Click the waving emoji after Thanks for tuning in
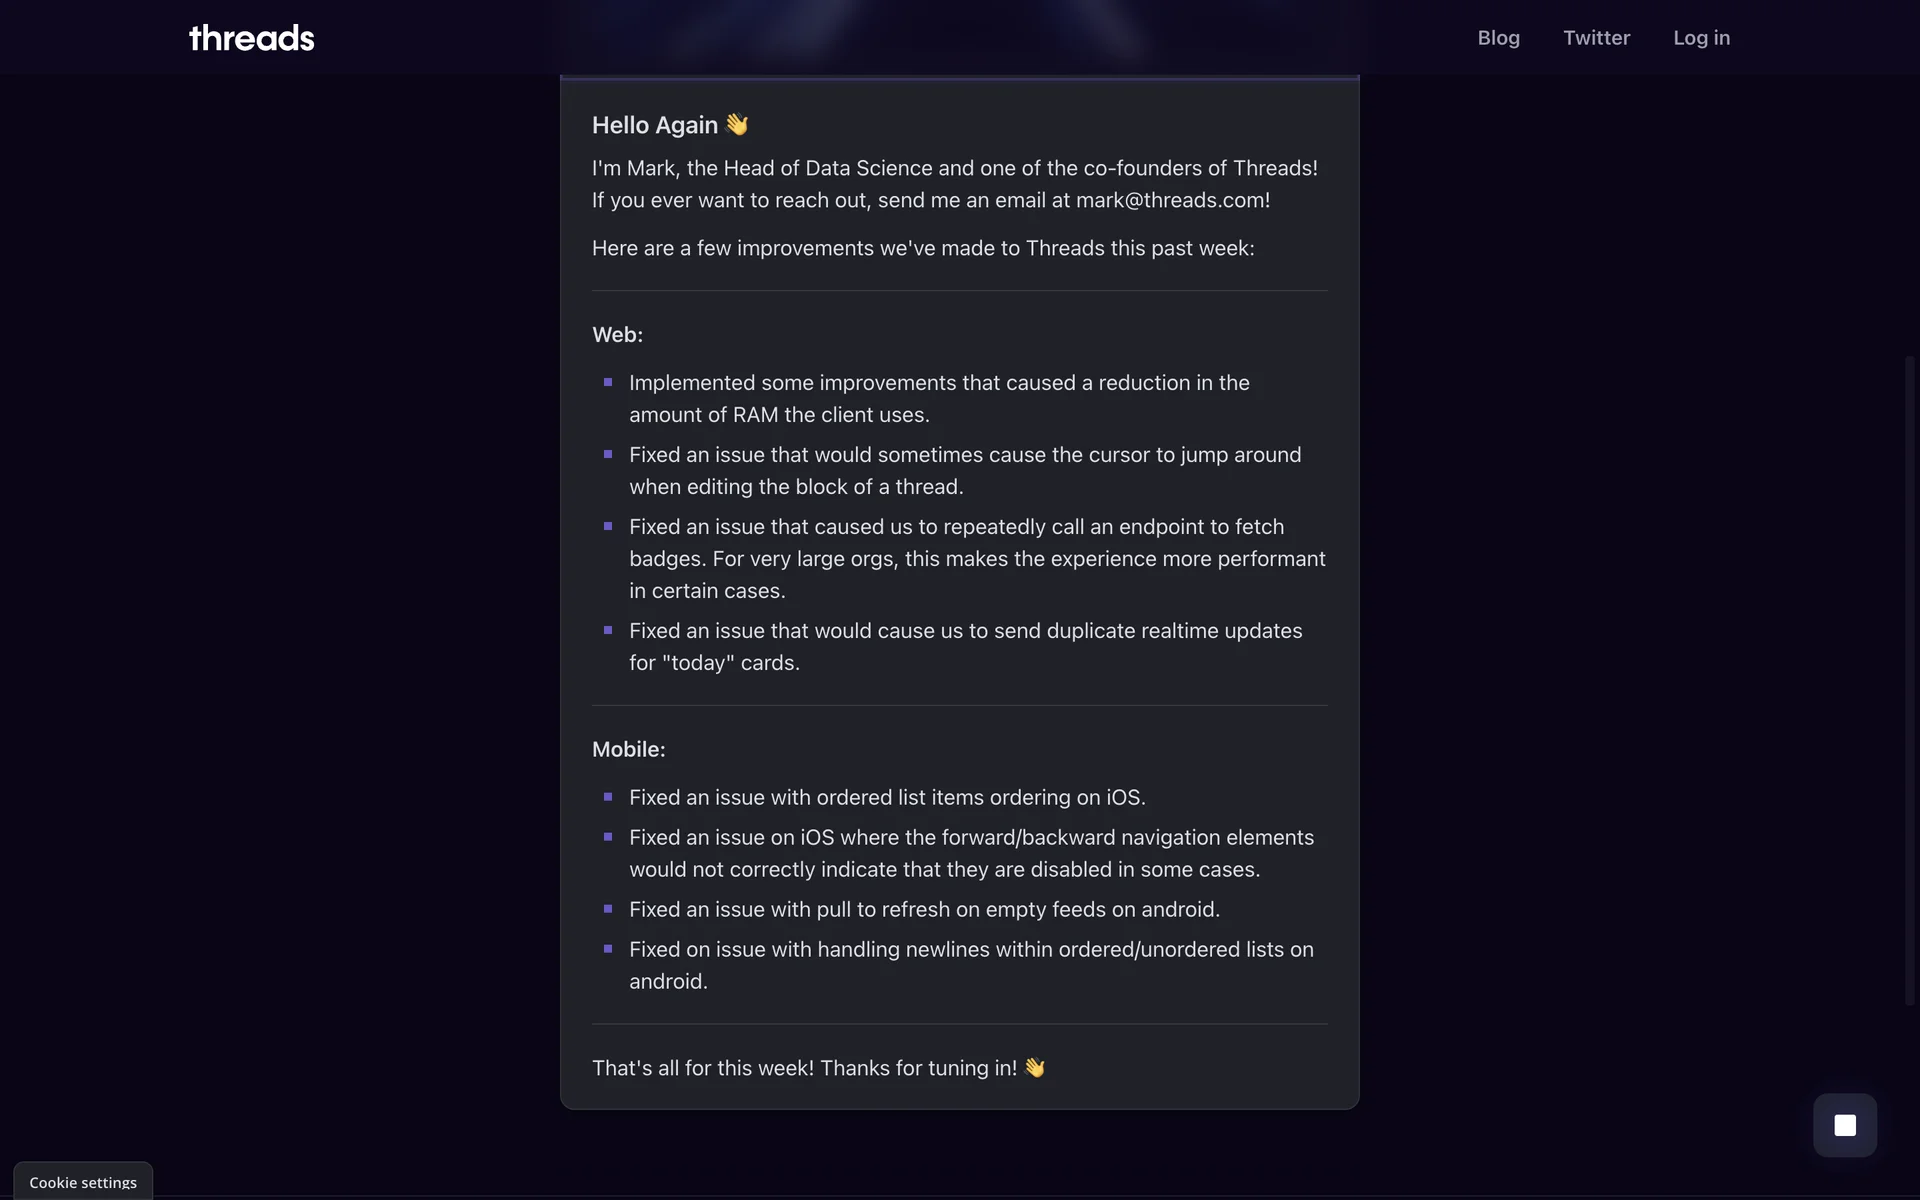The width and height of the screenshot is (1920, 1200). 1035,1068
